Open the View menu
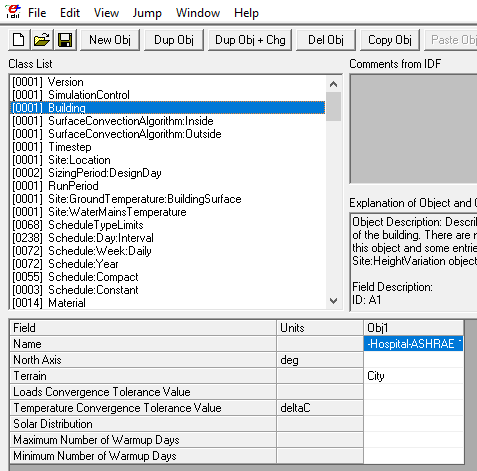The height and width of the screenshot is (471, 477). (106, 13)
